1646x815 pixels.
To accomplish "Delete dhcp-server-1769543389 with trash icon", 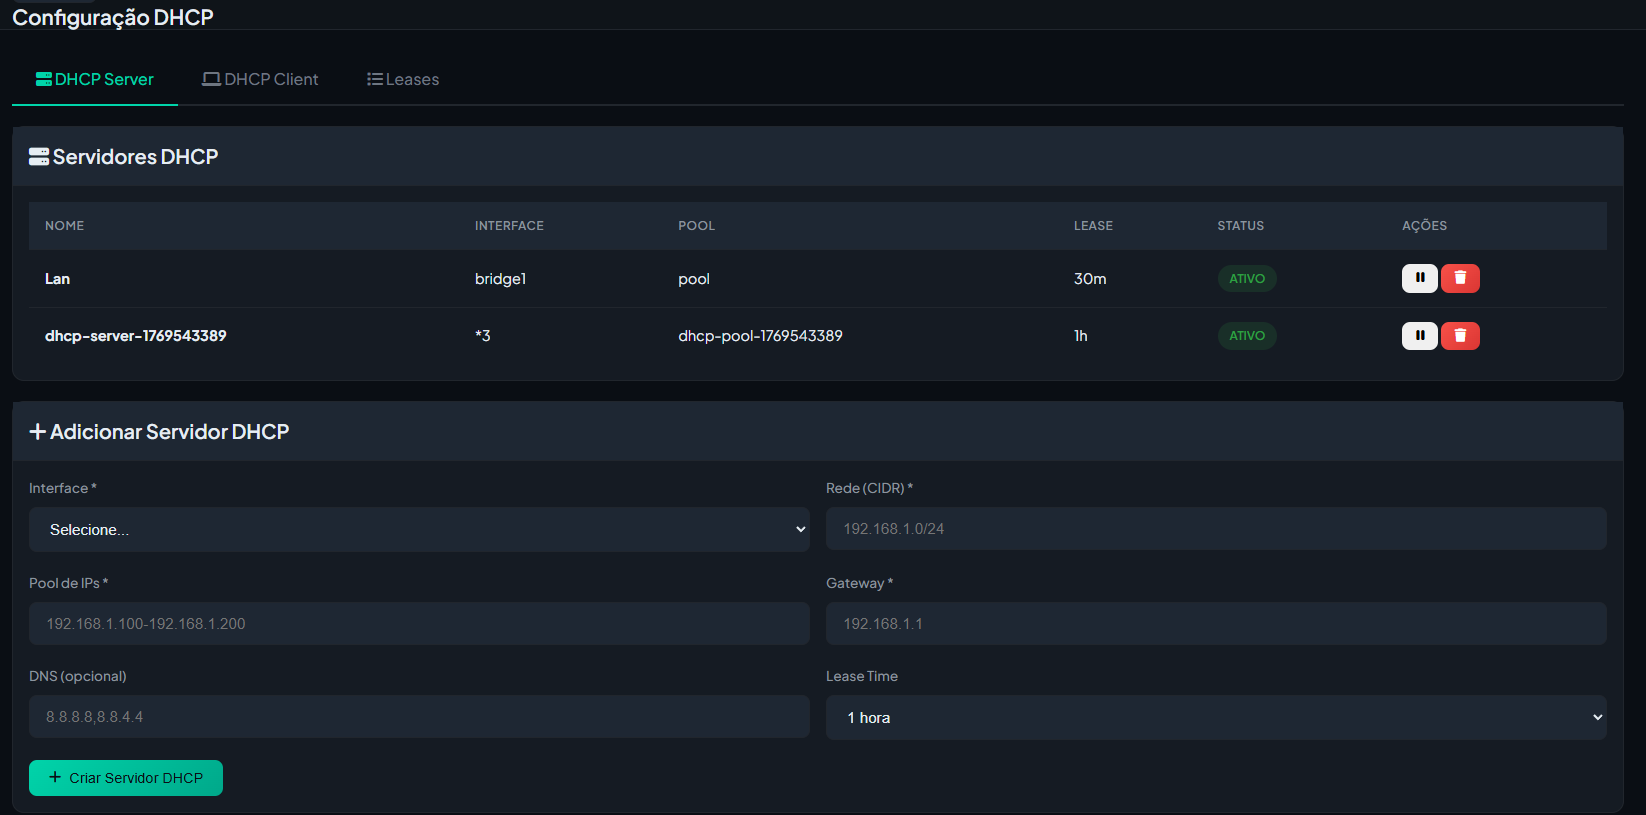I will pyautogui.click(x=1460, y=336).
